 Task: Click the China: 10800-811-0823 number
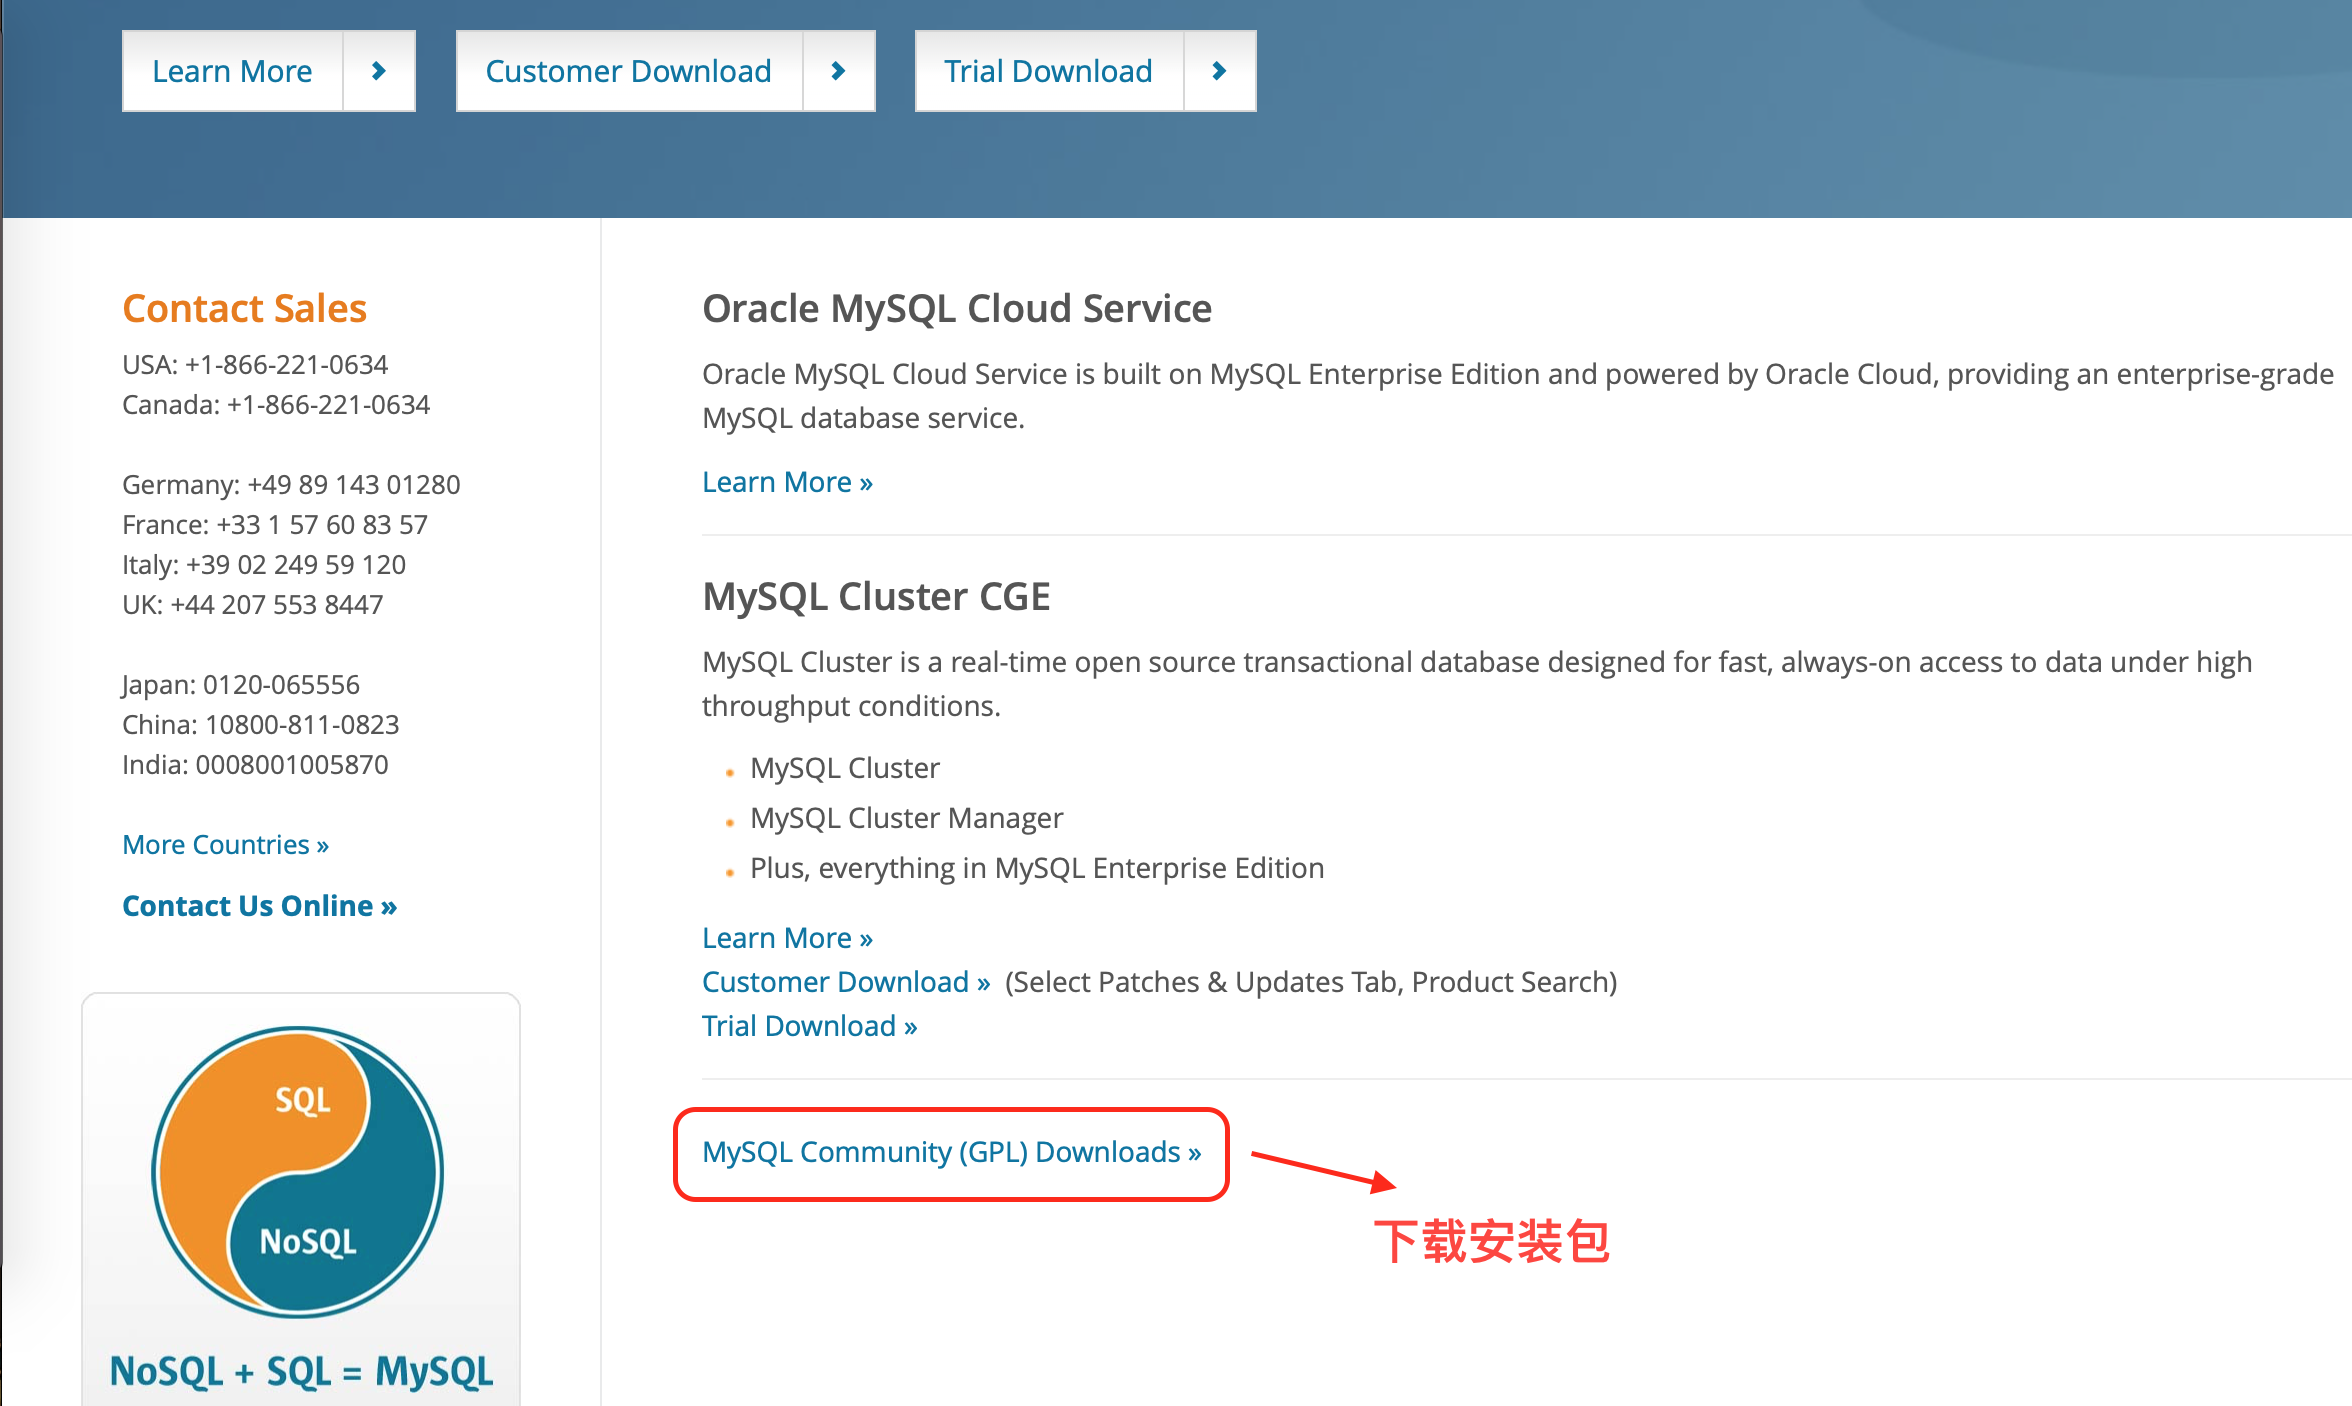tap(260, 725)
